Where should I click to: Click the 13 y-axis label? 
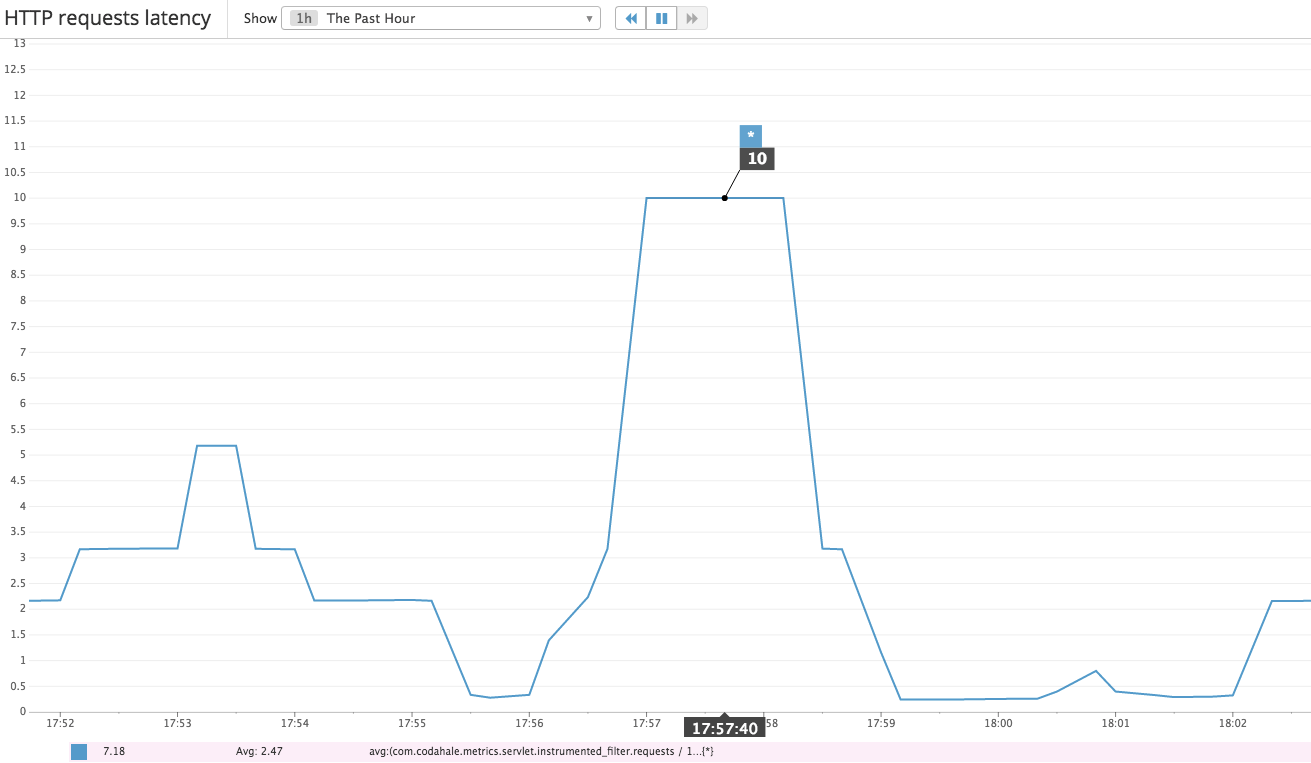(19, 44)
